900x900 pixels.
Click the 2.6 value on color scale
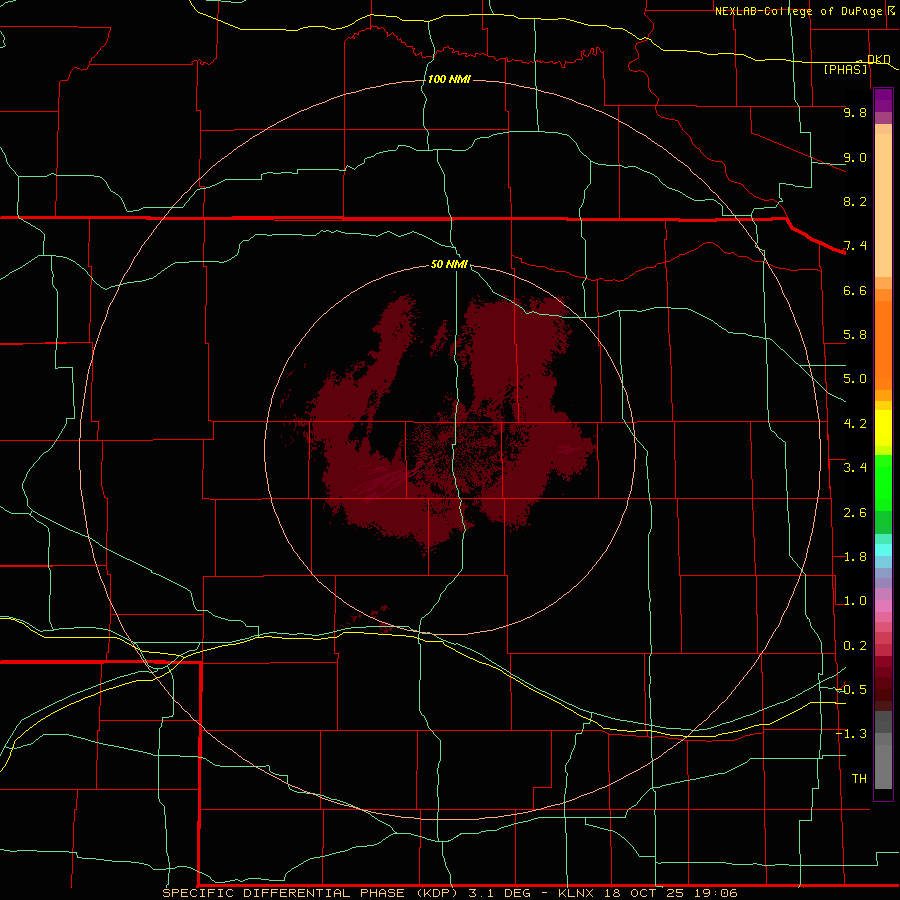[x=855, y=513]
